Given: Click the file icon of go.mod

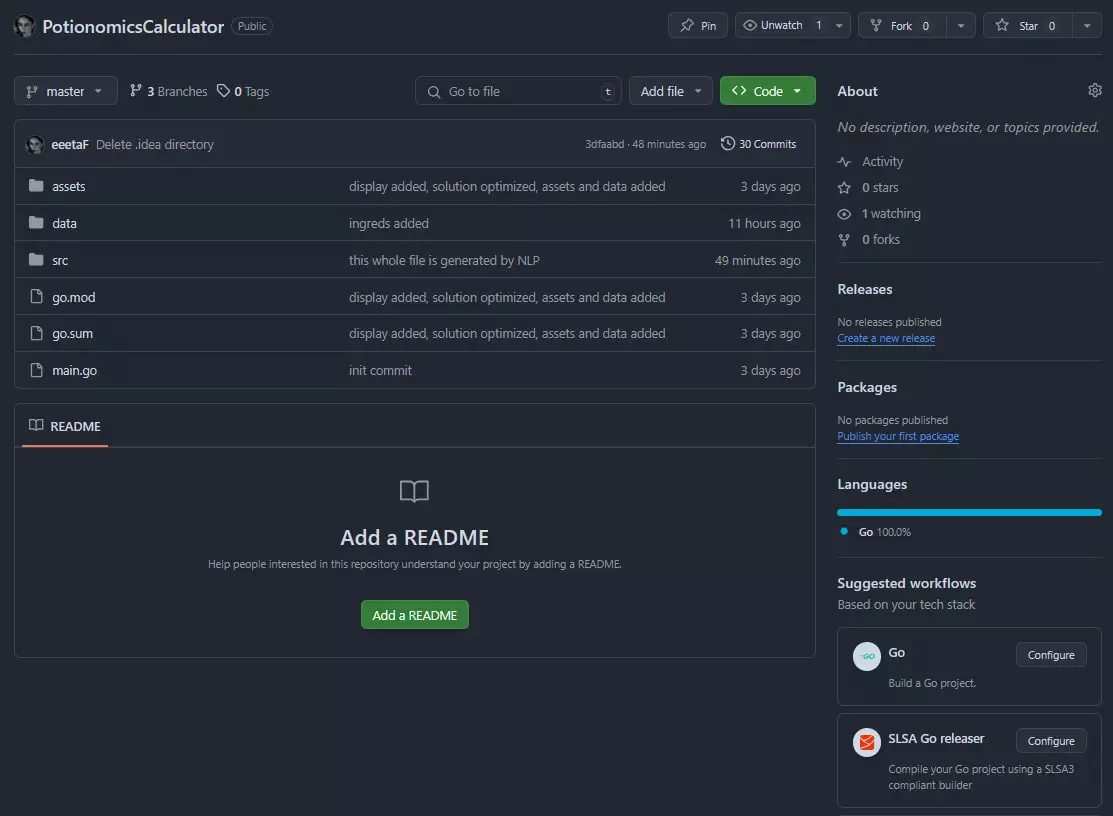Looking at the screenshot, I should [x=36, y=297].
